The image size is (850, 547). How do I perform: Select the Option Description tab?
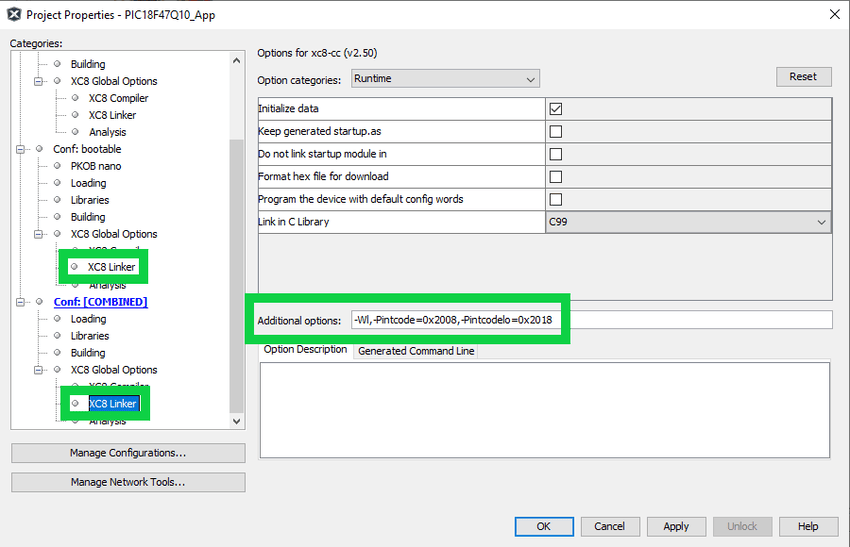tap(305, 350)
